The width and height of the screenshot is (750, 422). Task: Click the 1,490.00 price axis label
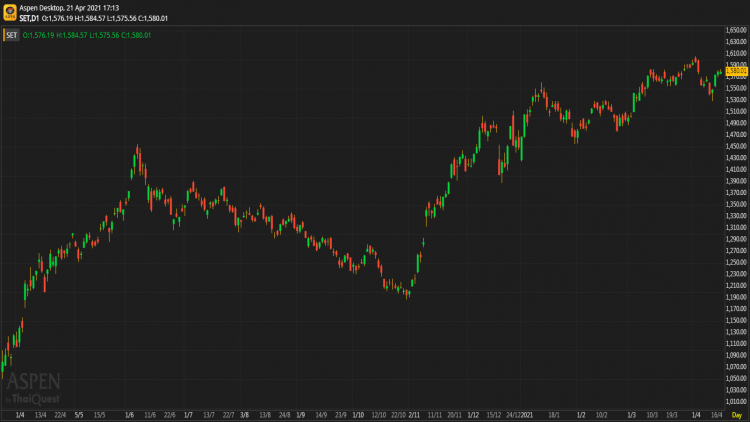click(736, 123)
